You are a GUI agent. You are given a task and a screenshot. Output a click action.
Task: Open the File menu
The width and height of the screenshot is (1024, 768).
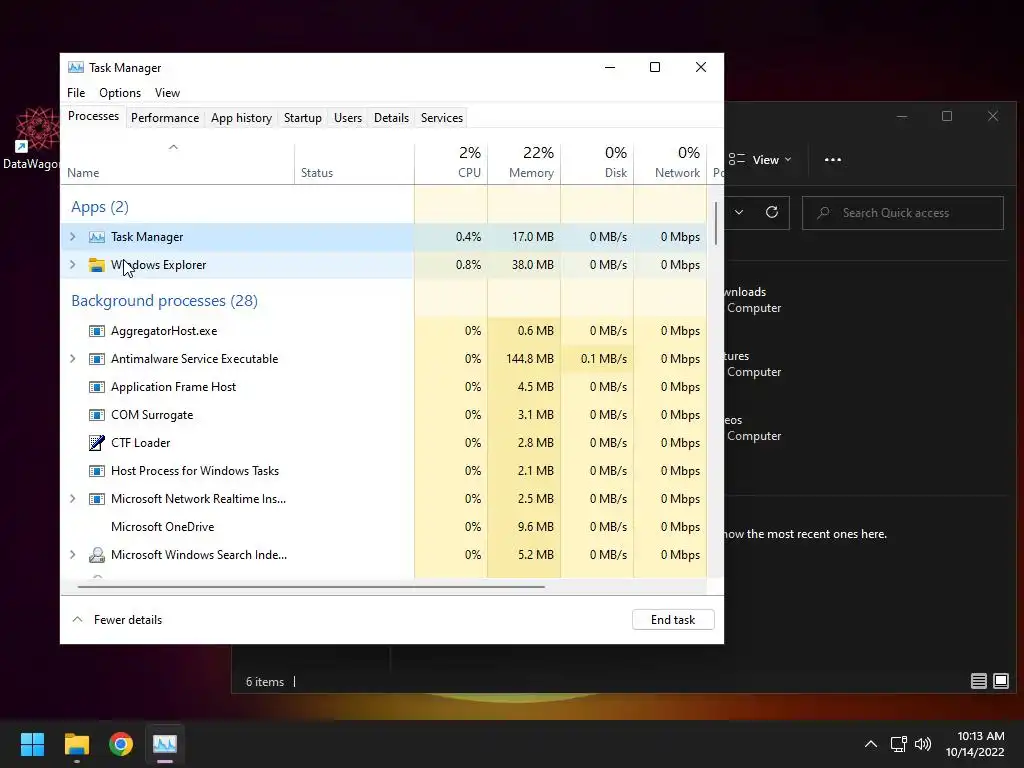pyautogui.click(x=76, y=93)
